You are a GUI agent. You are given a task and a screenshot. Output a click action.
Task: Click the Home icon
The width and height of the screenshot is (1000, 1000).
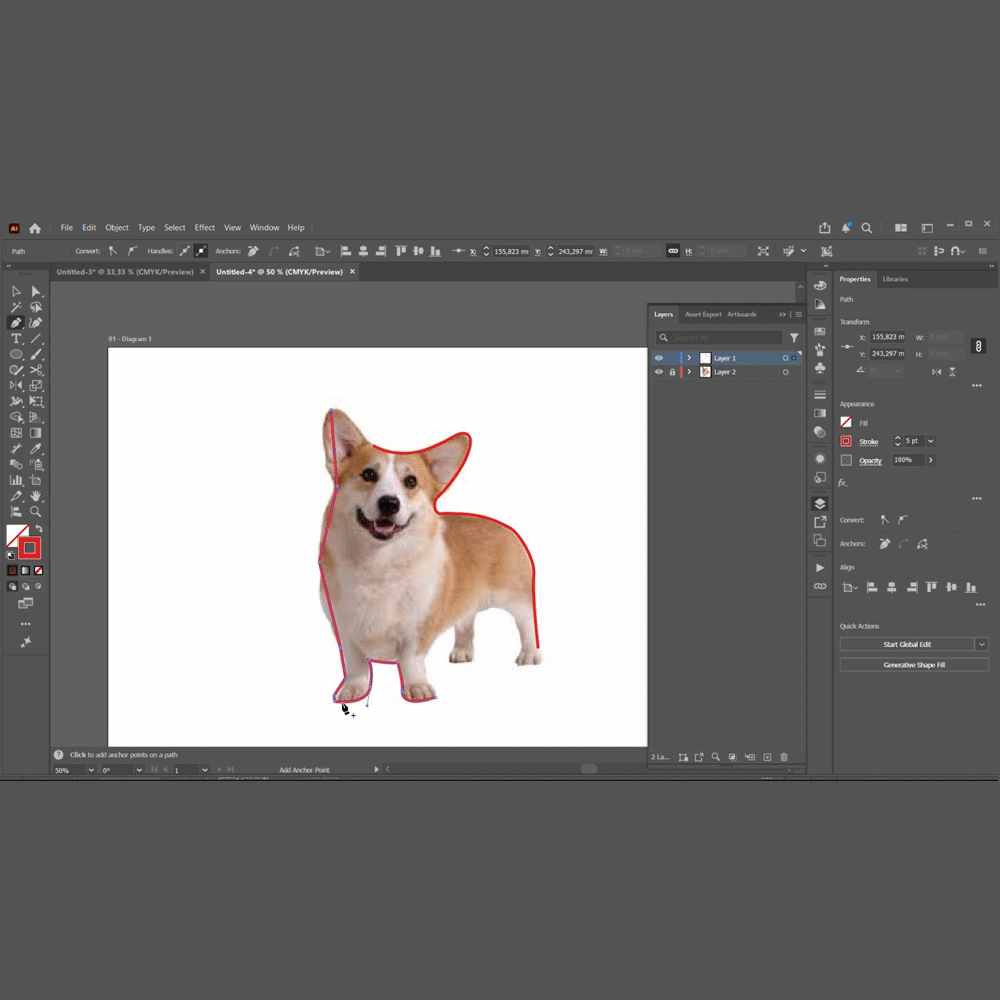point(35,228)
